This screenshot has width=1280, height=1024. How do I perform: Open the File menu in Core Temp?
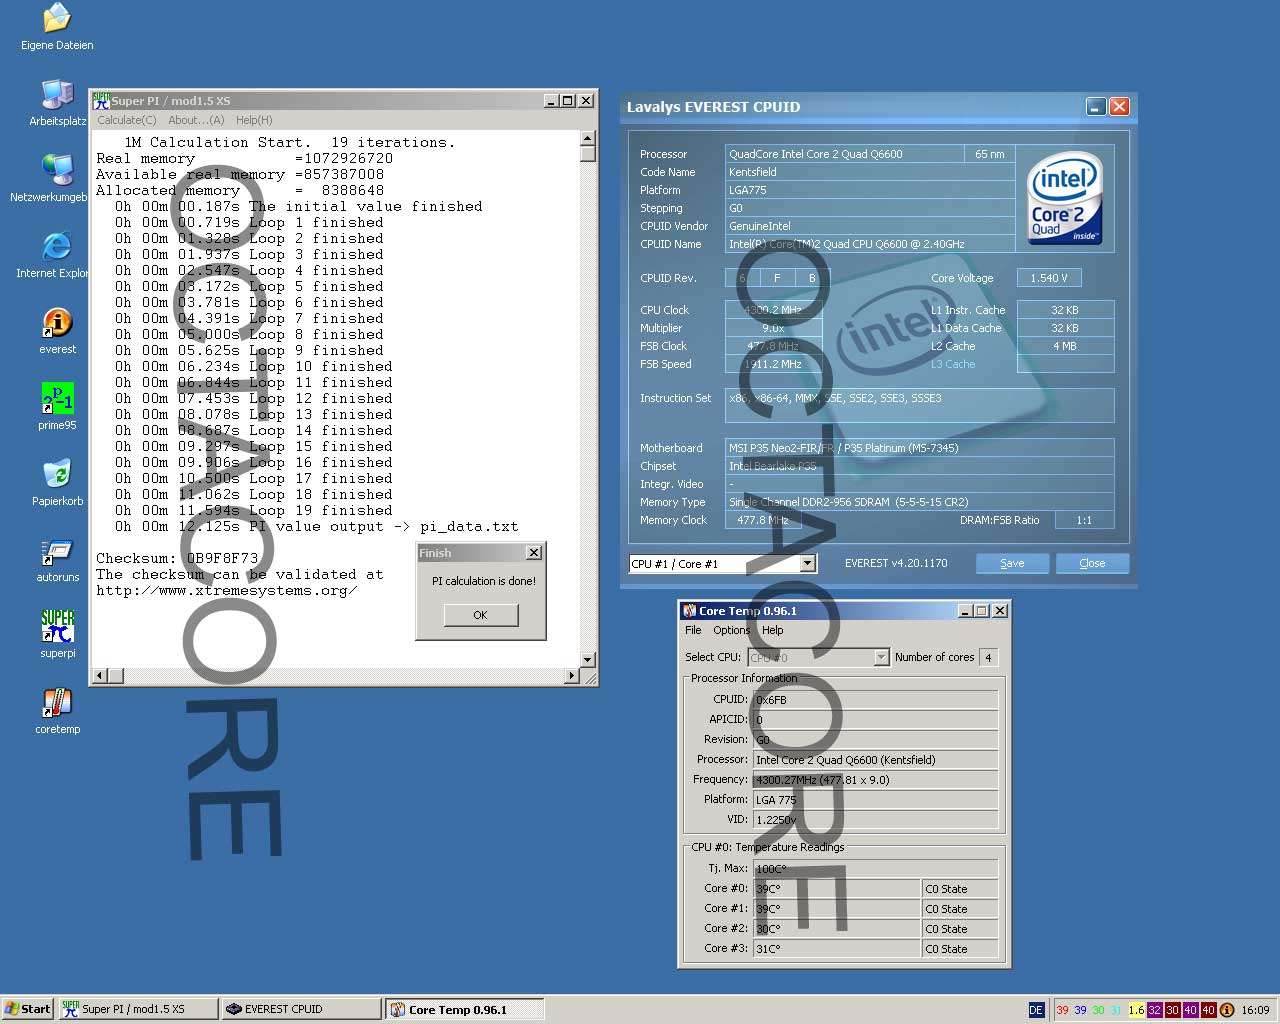[x=693, y=630]
